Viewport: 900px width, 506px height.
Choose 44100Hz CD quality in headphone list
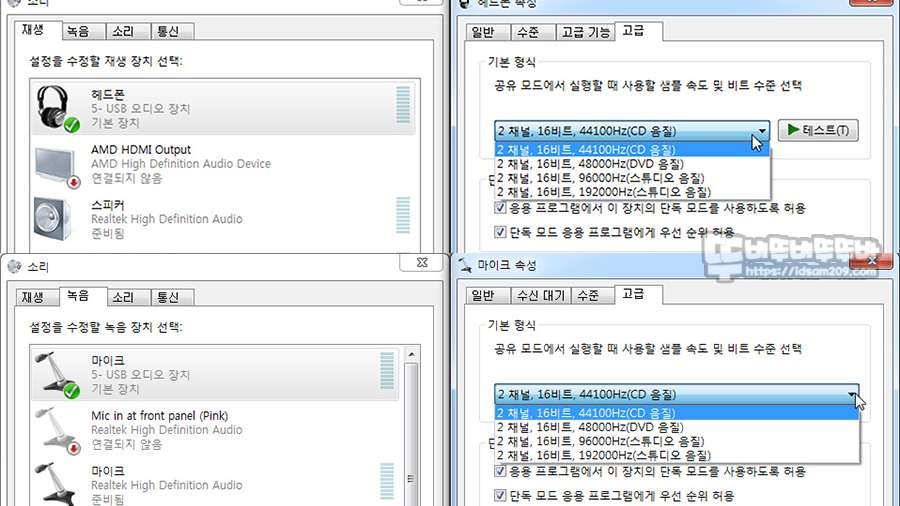[x=632, y=150]
